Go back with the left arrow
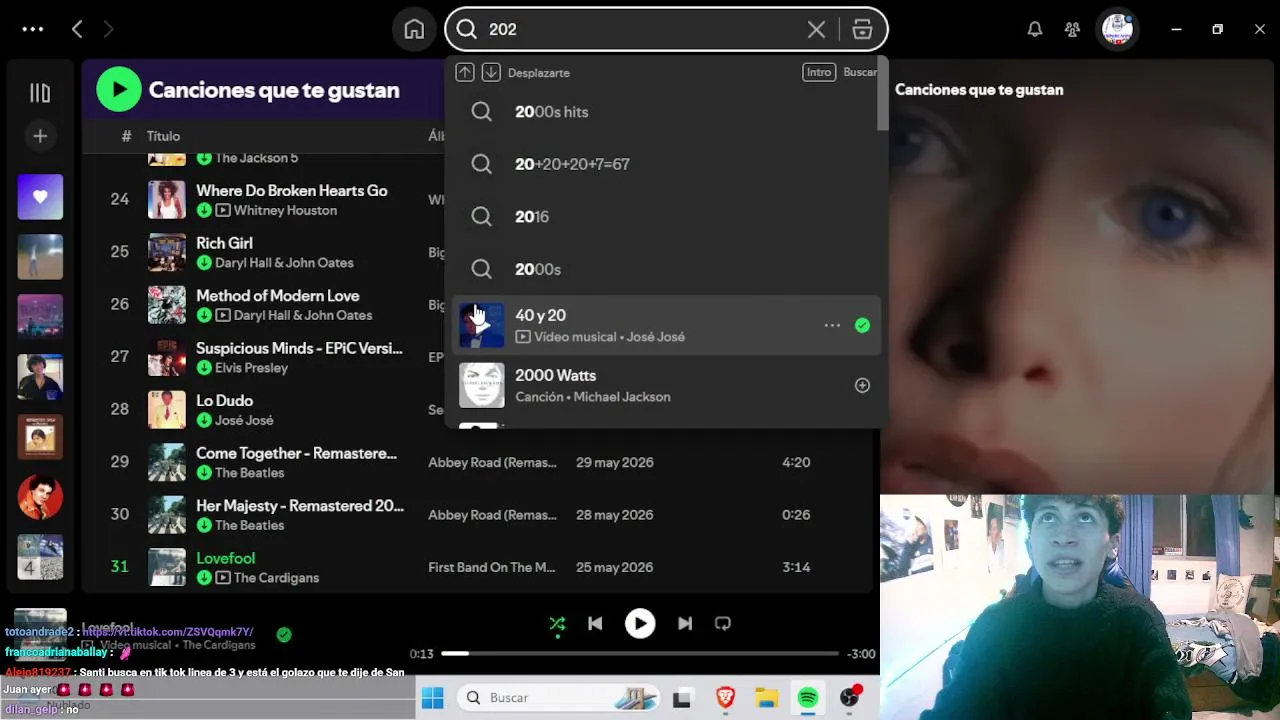1280x720 pixels. tap(77, 29)
